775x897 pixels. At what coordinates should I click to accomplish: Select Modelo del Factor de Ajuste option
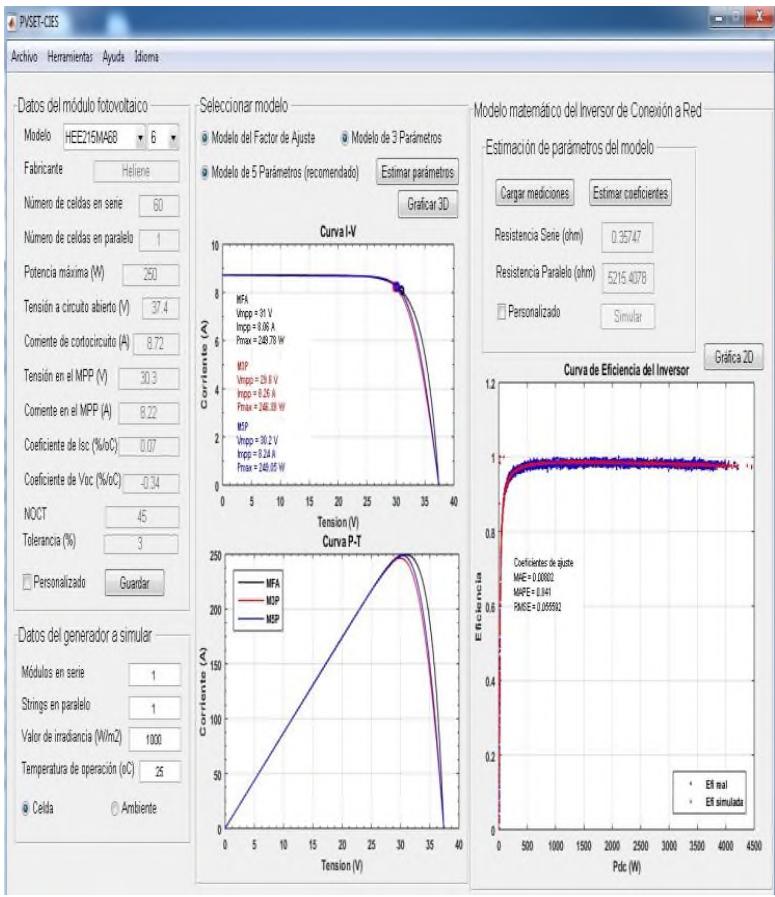[x=206, y=137]
